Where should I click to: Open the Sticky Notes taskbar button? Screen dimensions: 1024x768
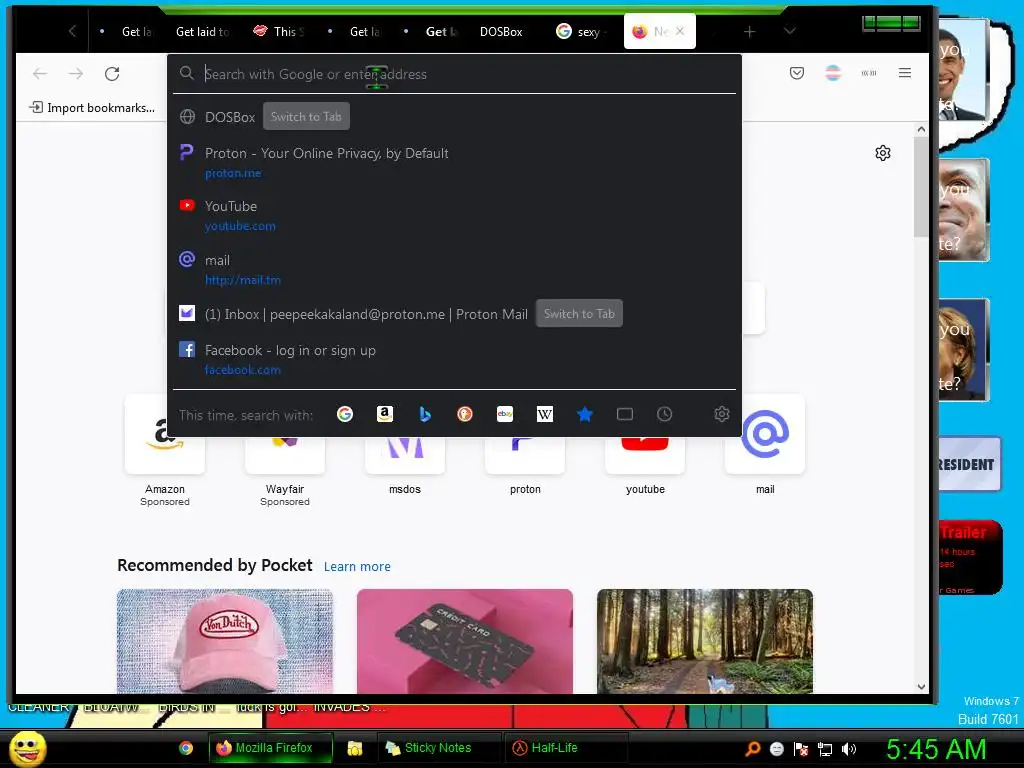[x=439, y=748]
